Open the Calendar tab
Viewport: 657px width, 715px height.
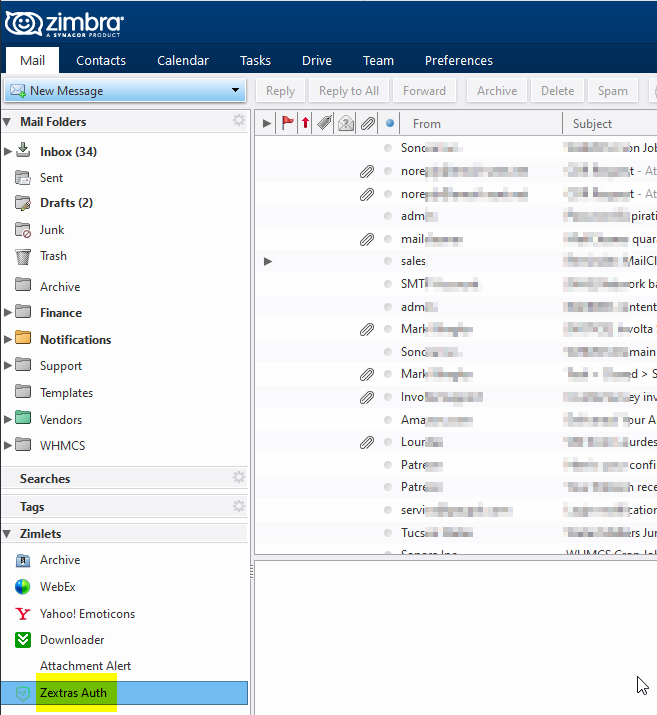pos(183,60)
